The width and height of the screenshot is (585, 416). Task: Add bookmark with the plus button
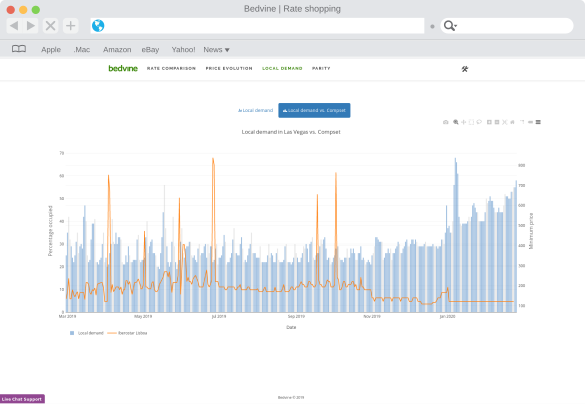pos(71,26)
